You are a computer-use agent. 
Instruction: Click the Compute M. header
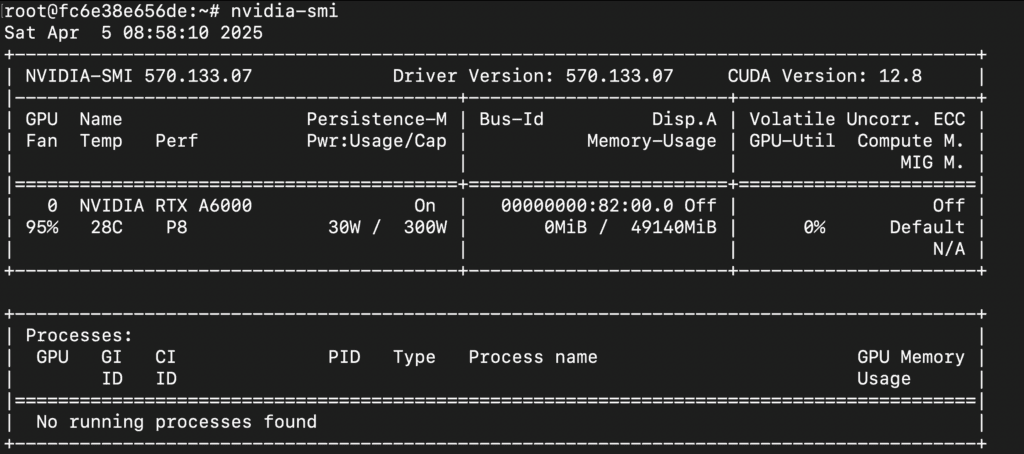click(911, 140)
